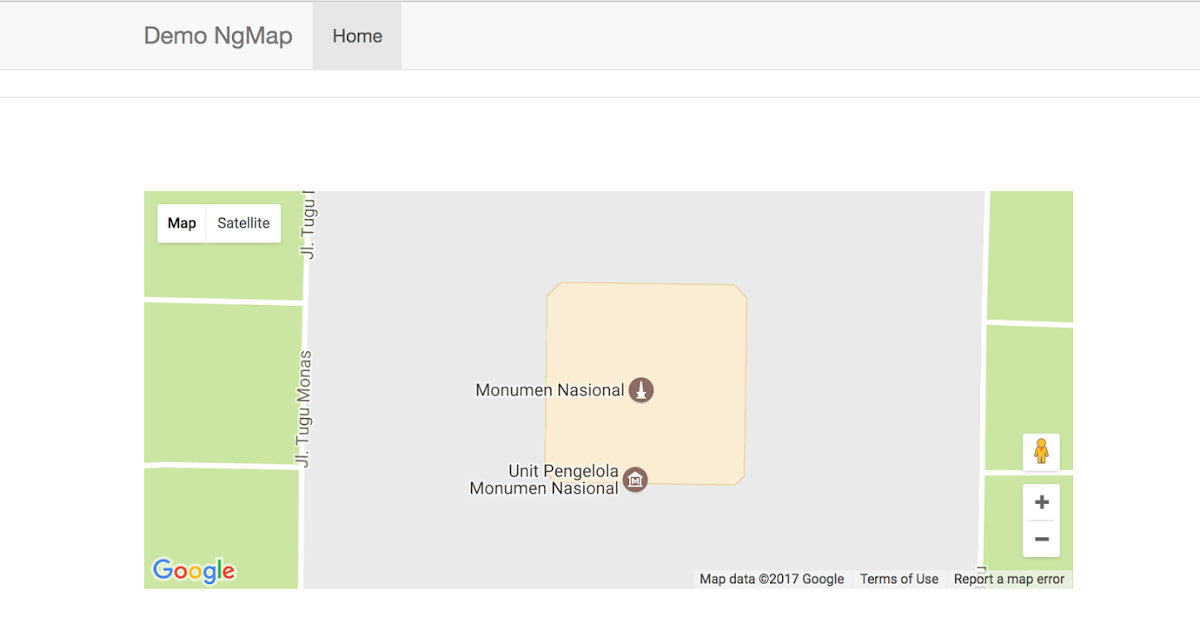Click the Map data ©2017 Google attribution
1200x630 pixels.
click(772, 578)
